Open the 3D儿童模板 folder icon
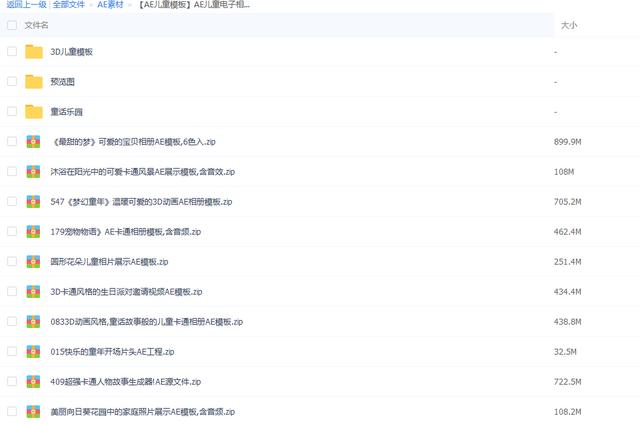 (x=33, y=52)
